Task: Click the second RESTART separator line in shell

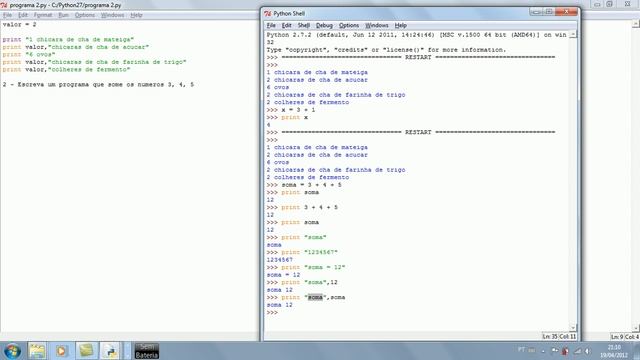Action: click(x=411, y=132)
